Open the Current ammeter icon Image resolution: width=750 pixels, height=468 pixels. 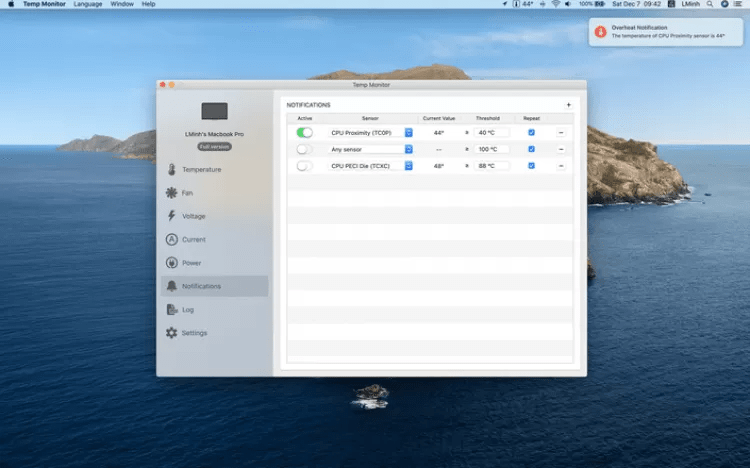tap(172, 240)
